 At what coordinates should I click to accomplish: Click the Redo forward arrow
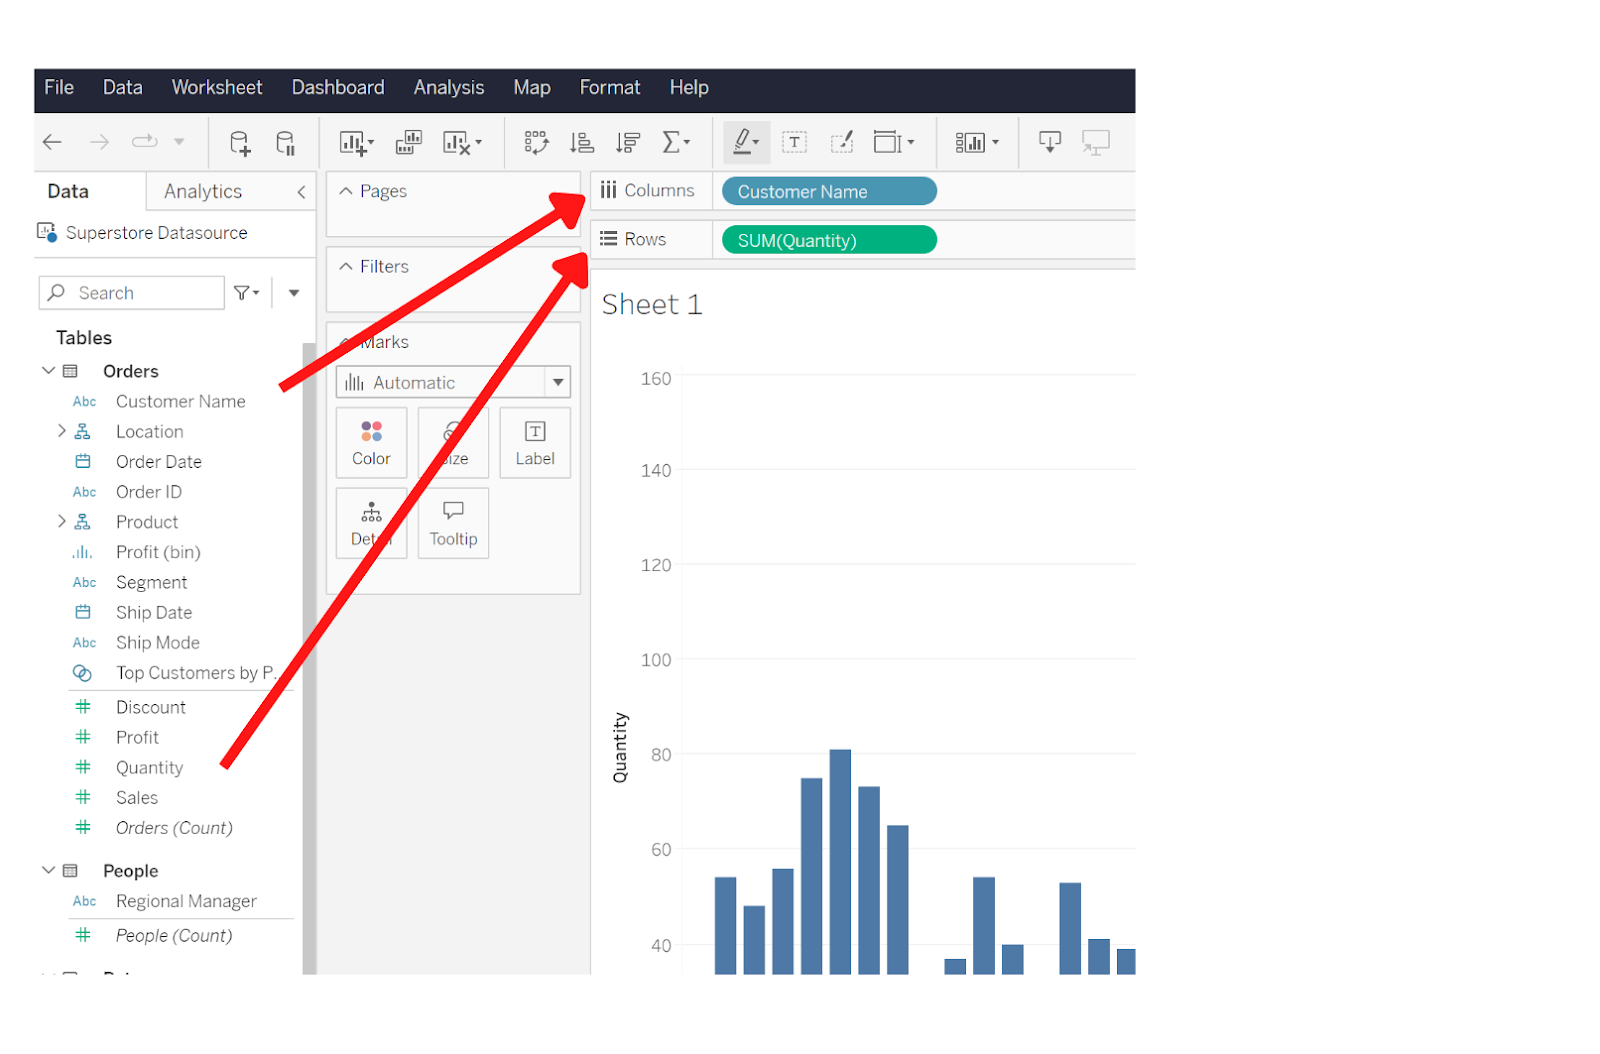[x=99, y=142]
